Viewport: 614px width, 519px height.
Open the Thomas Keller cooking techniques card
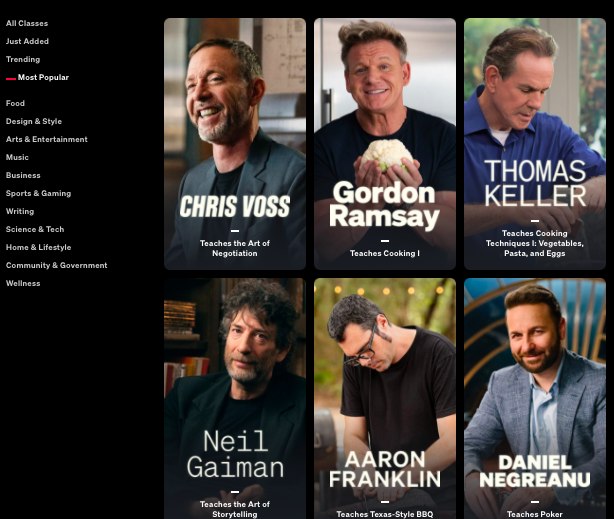click(x=535, y=144)
